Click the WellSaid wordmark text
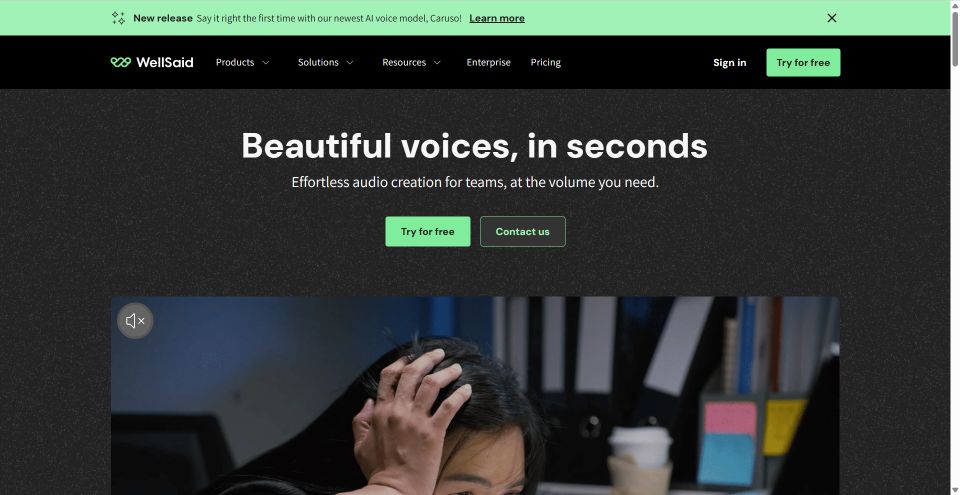Viewport: 960px width, 495px height. pos(165,62)
